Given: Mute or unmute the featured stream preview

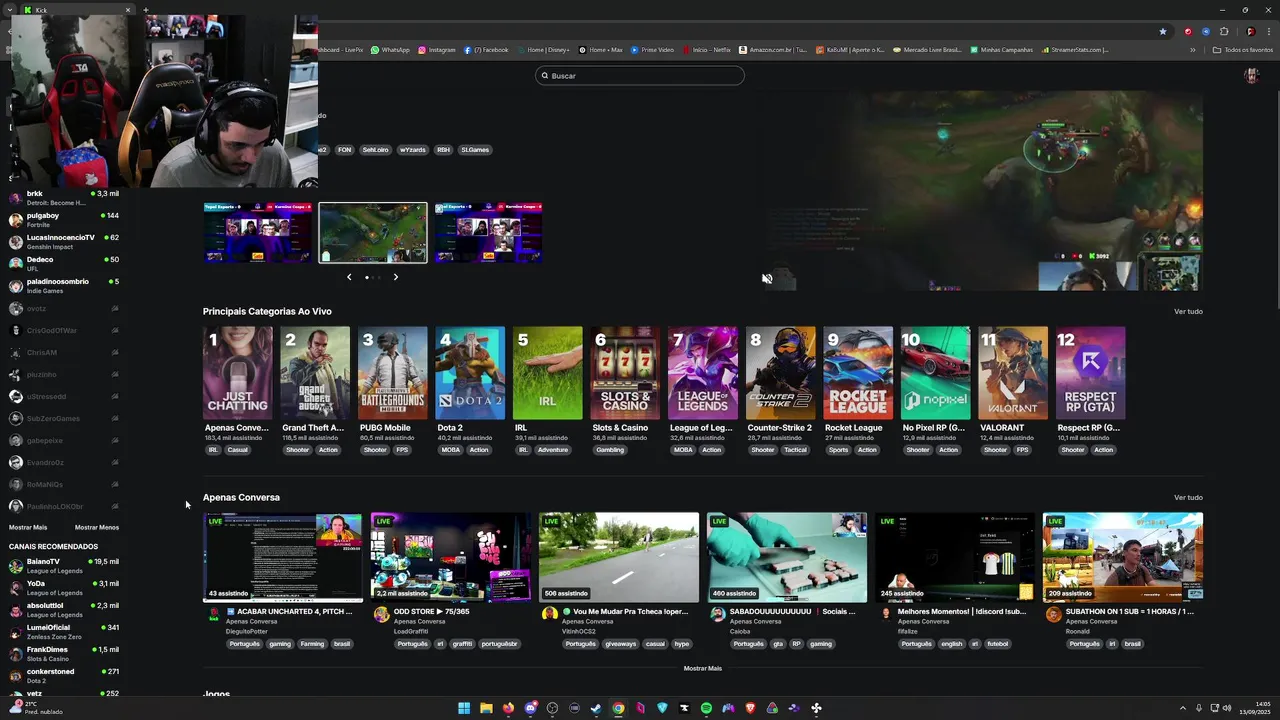Looking at the screenshot, I should tap(767, 279).
